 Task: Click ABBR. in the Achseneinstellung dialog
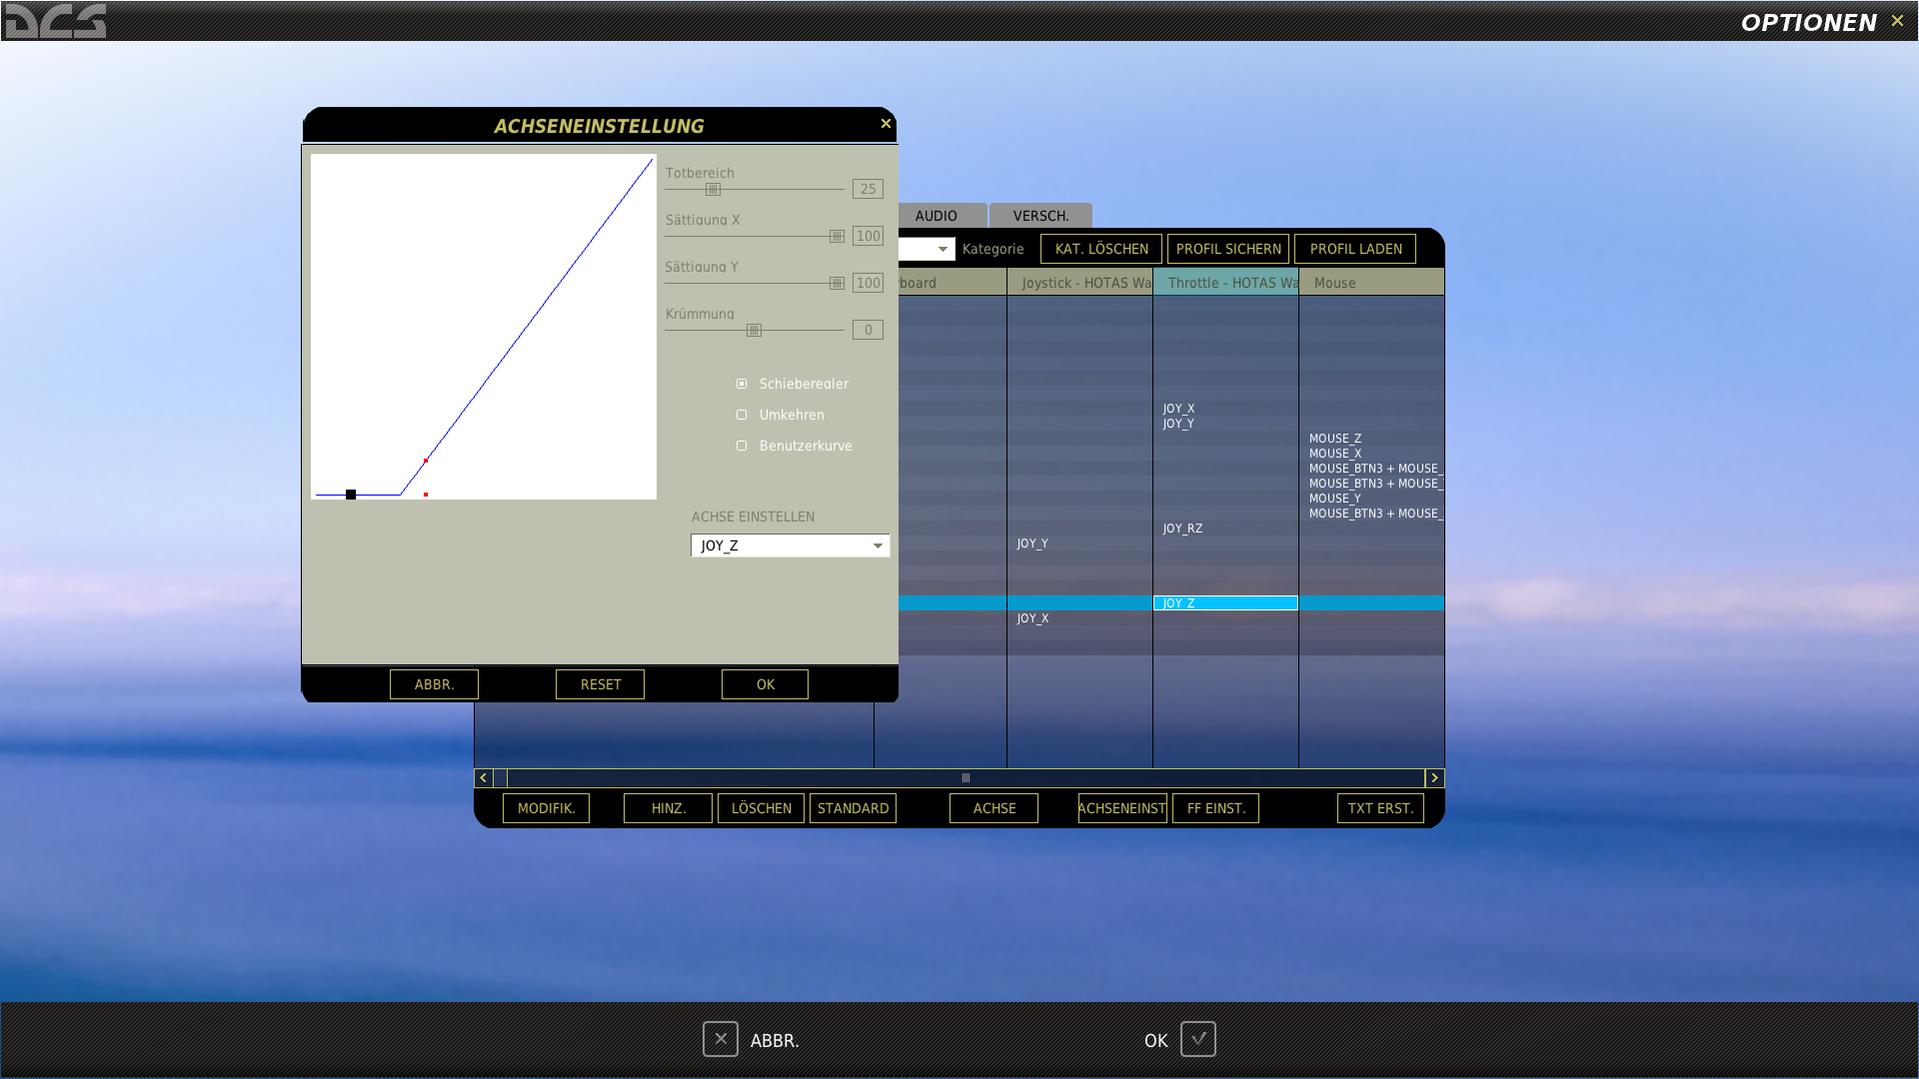click(434, 685)
